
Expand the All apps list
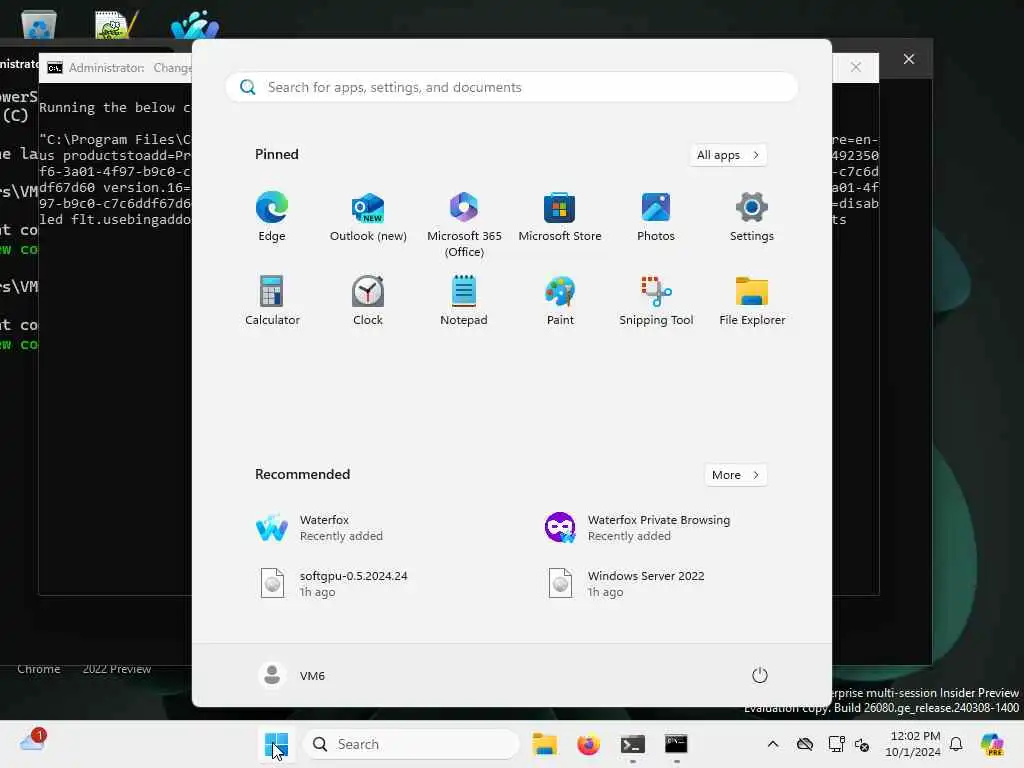[x=728, y=155]
